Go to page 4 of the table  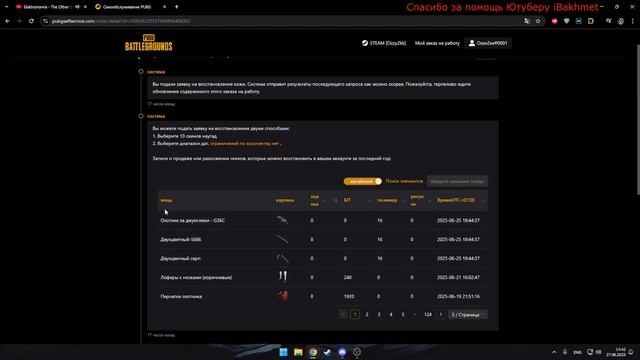click(391, 314)
